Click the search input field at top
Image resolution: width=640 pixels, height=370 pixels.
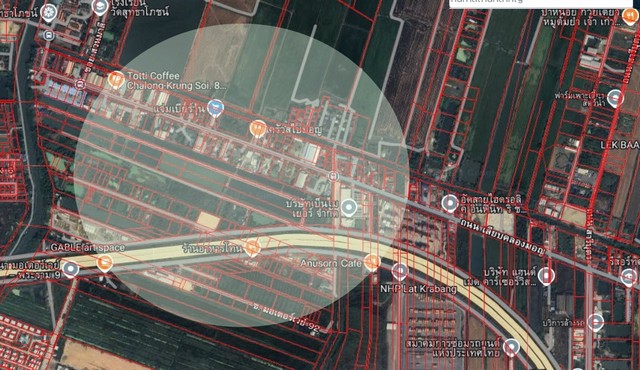[541, 3]
